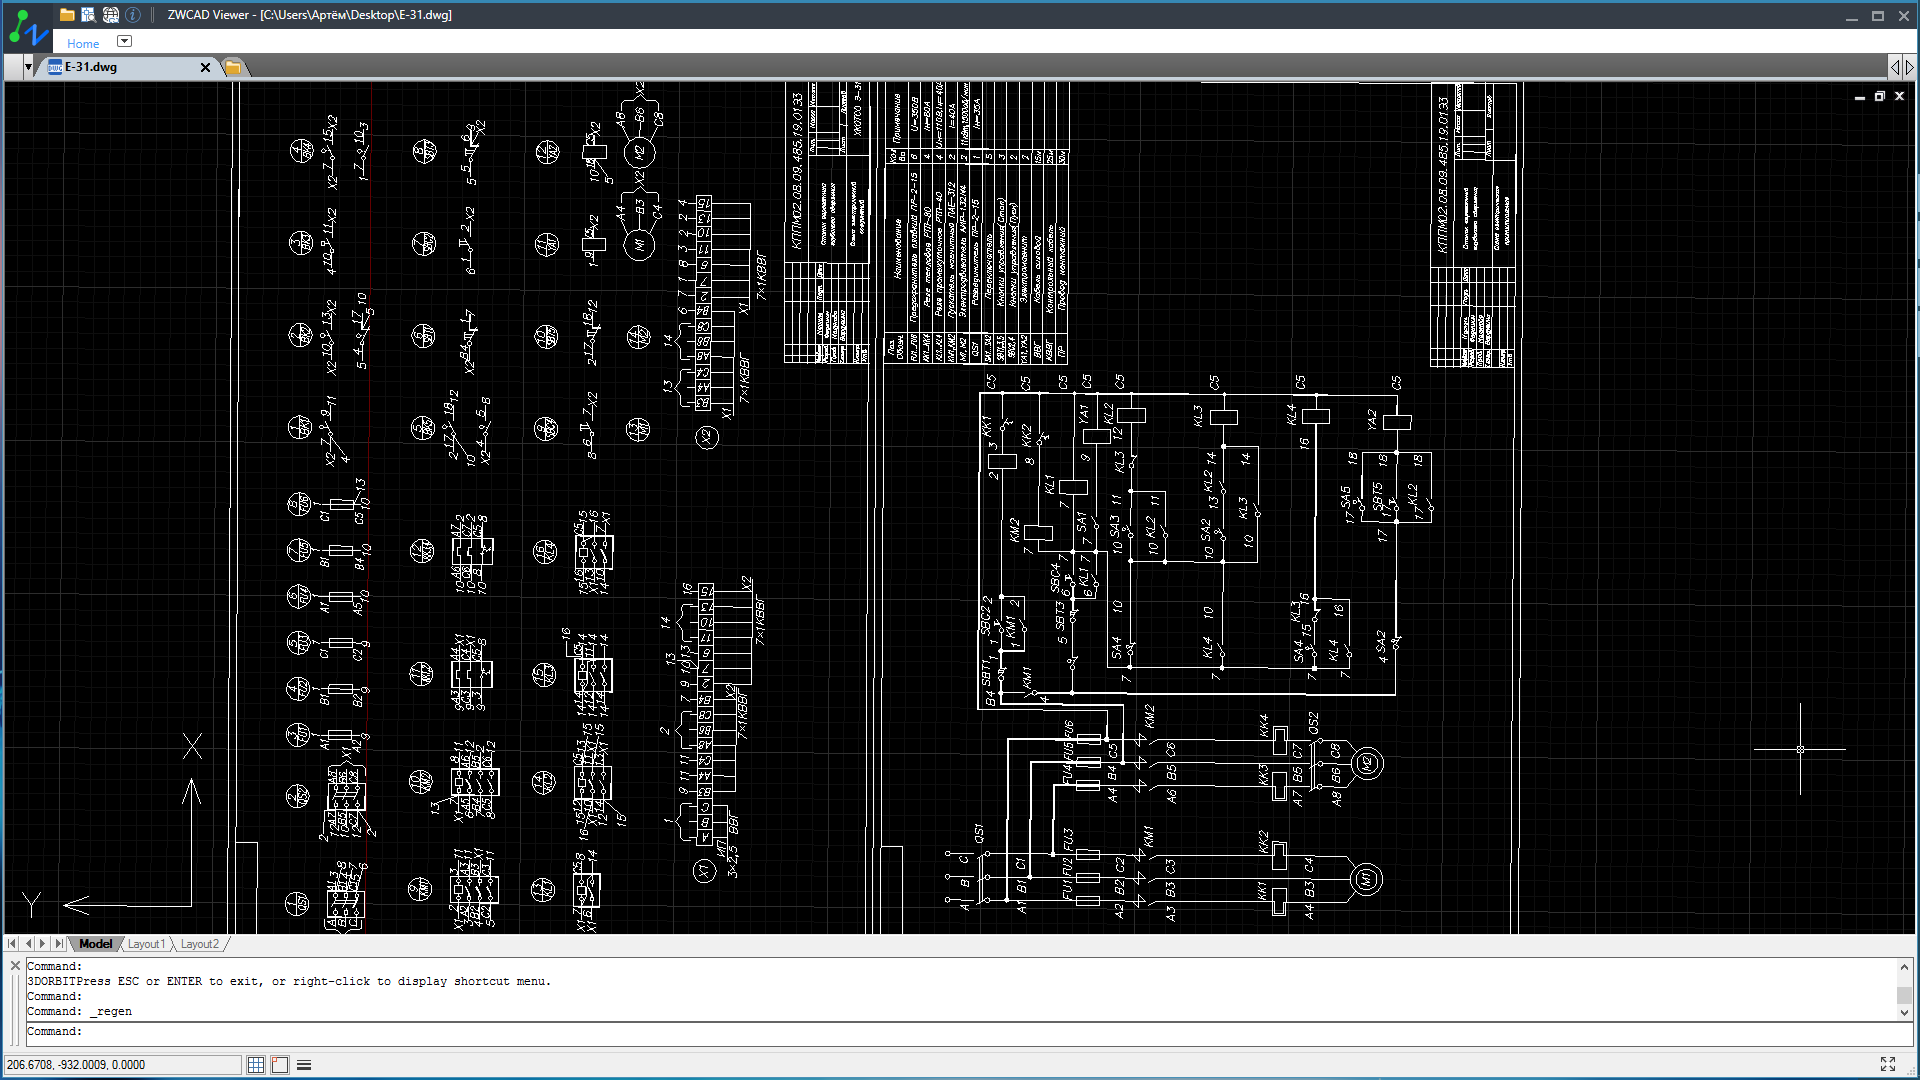Image resolution: width=1920 pixels, height=1080 pixels.
Task: Toggle lineweight display in status bar
Action: 304,1065
